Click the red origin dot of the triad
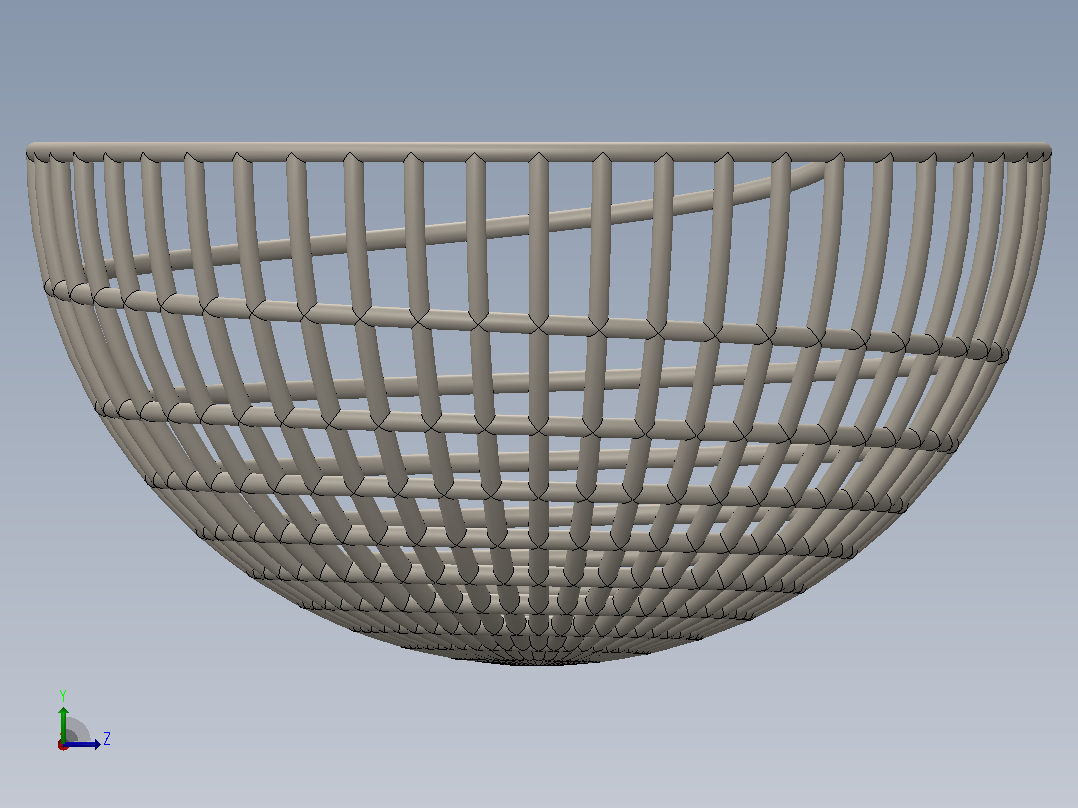This screenshot has width=1078, height=808. pos(63,745)
